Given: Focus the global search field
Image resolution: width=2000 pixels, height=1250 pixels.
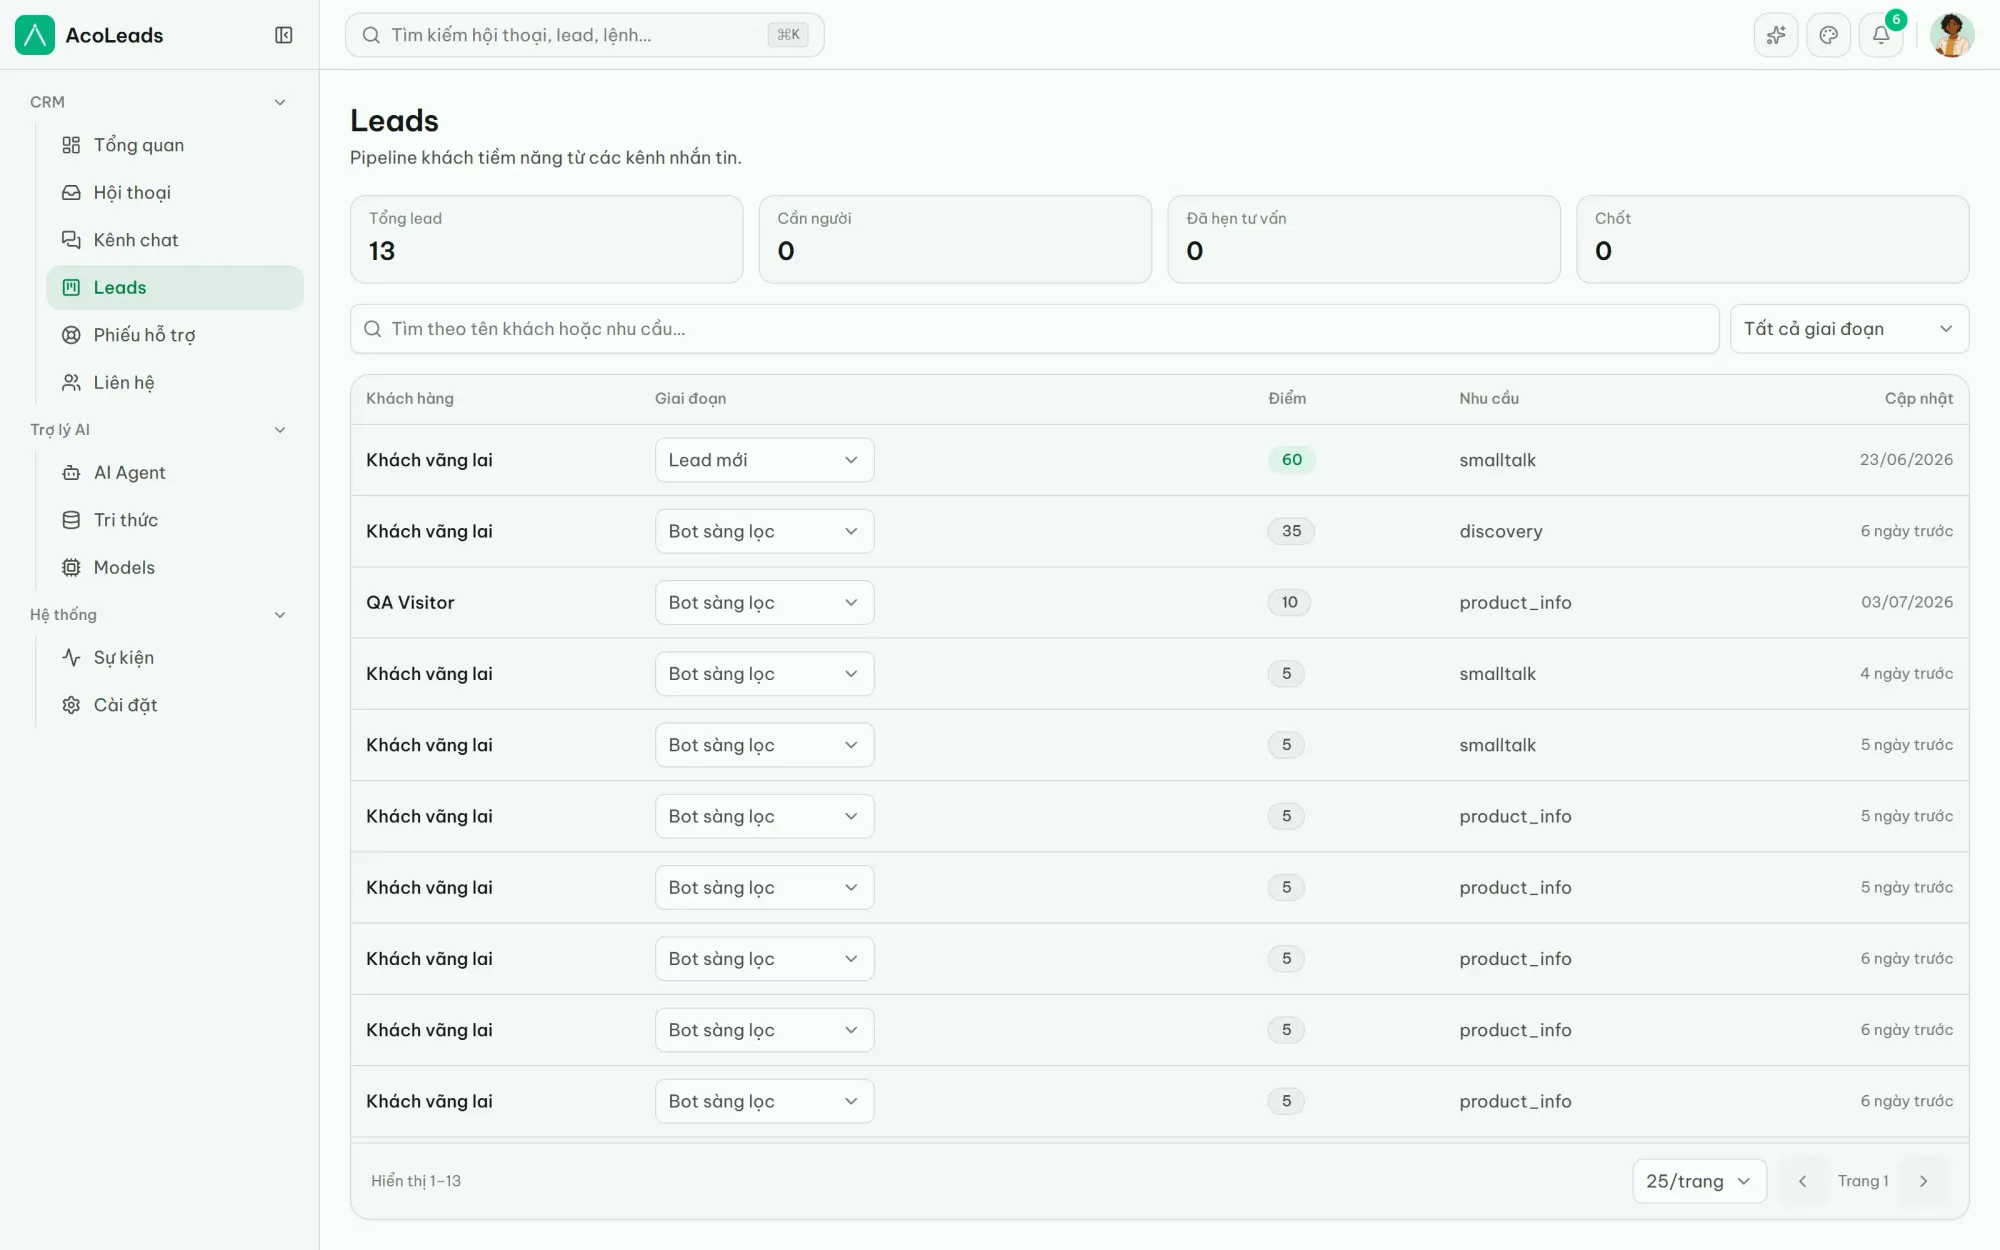Looking at the screenshot, I should pyautogui.click(x=584, y=35).
